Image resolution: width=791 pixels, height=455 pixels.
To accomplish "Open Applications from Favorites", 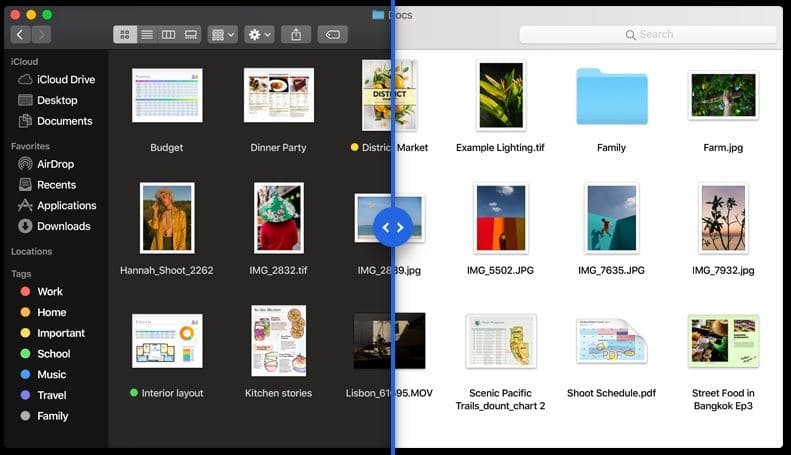I will 57,205.
